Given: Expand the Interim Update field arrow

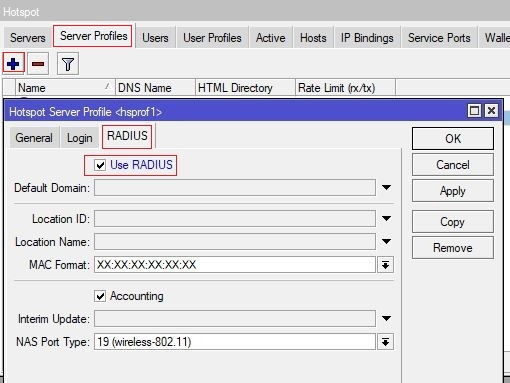Looking at the screenshot, I should tap(386, 318).
